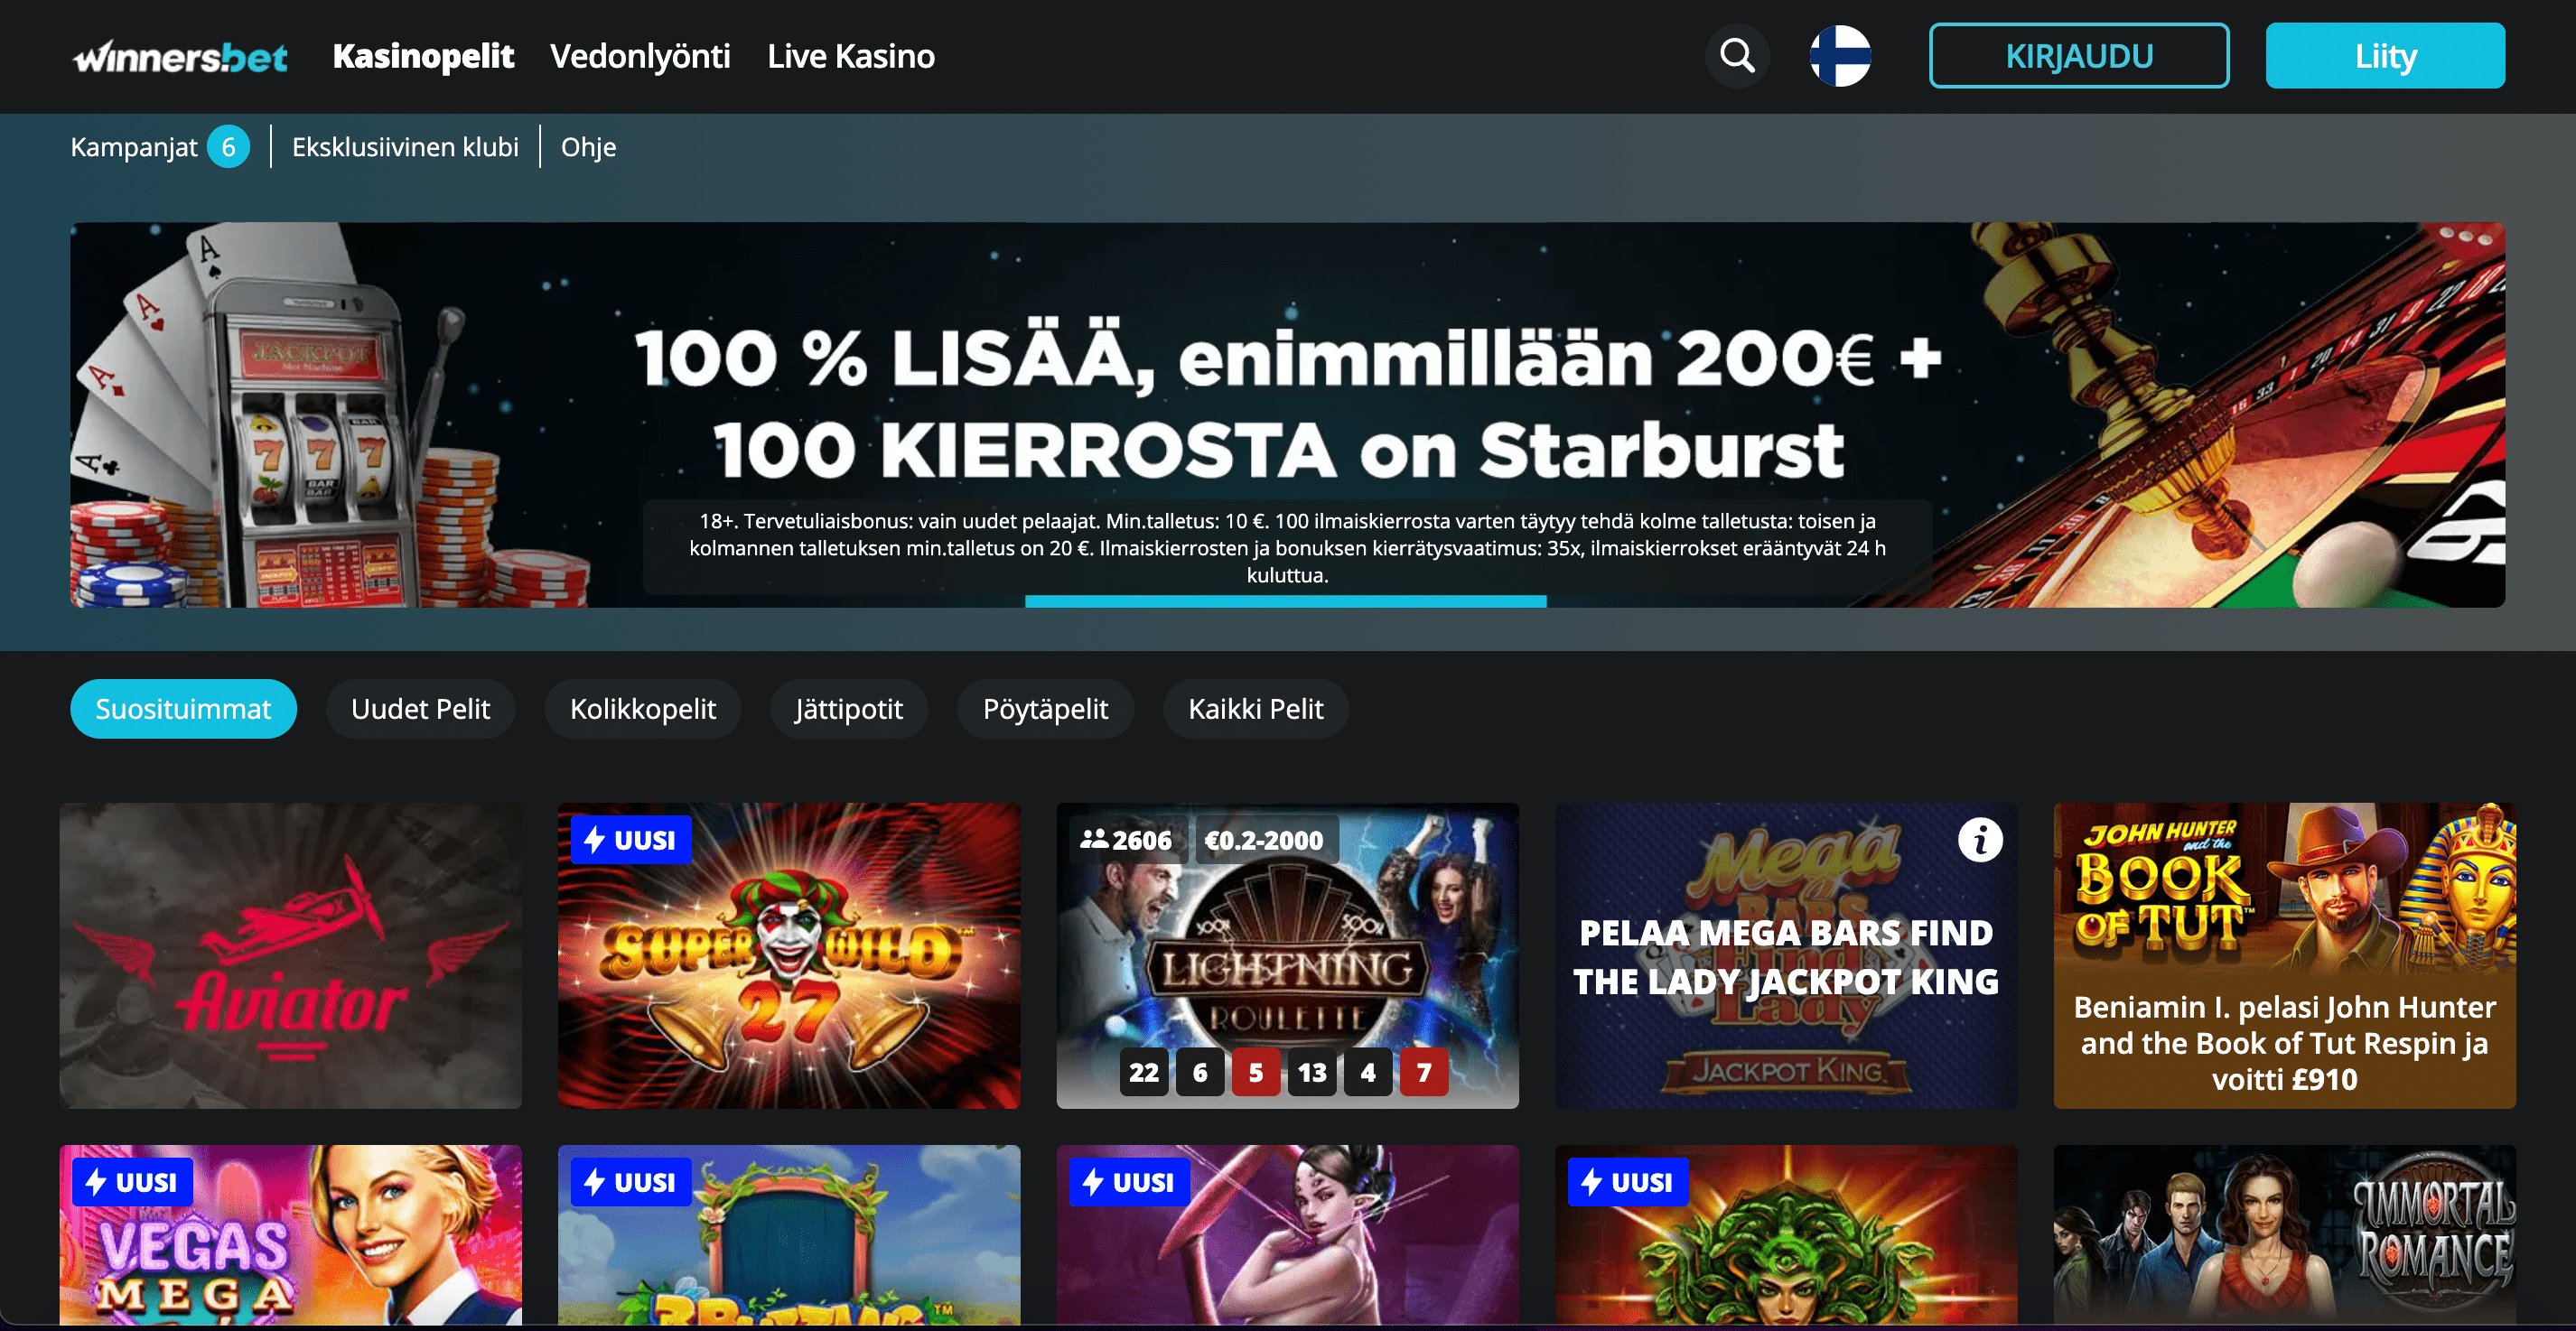Click the Starburst welcome bonus banner

pyautogui.click(x=1287, y=414)
